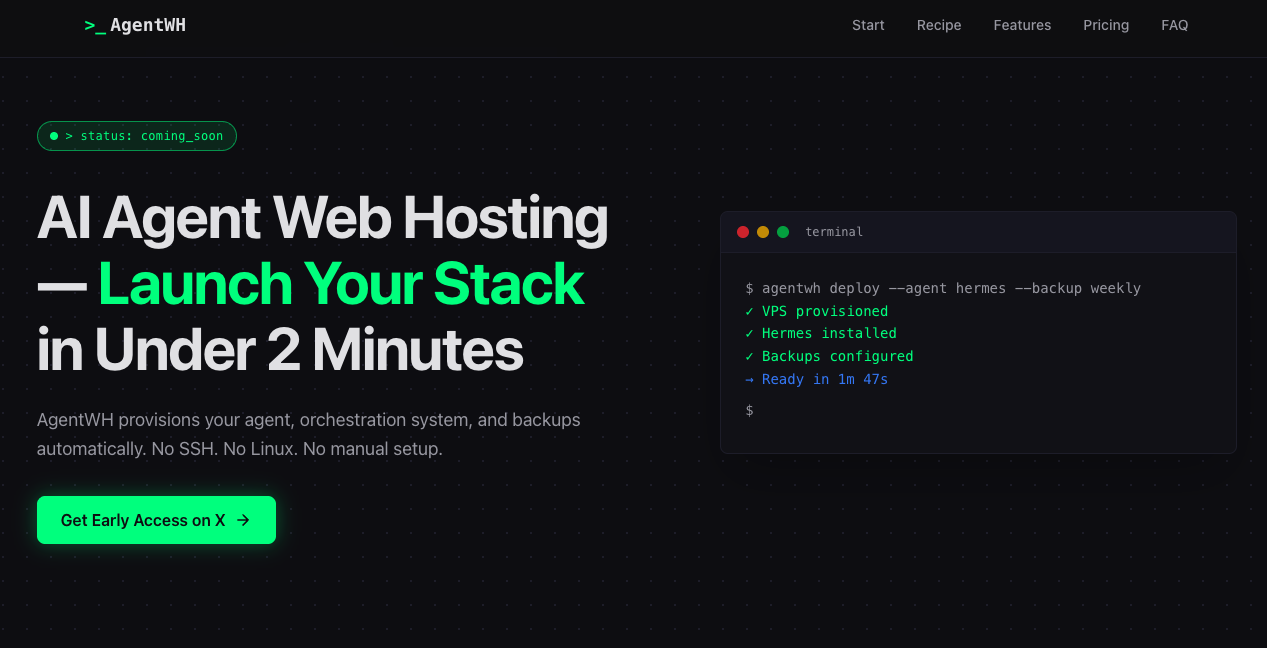Click the 'Hermes installed' output line
This screenshot has width=1267, height=648.
(821, 333)
